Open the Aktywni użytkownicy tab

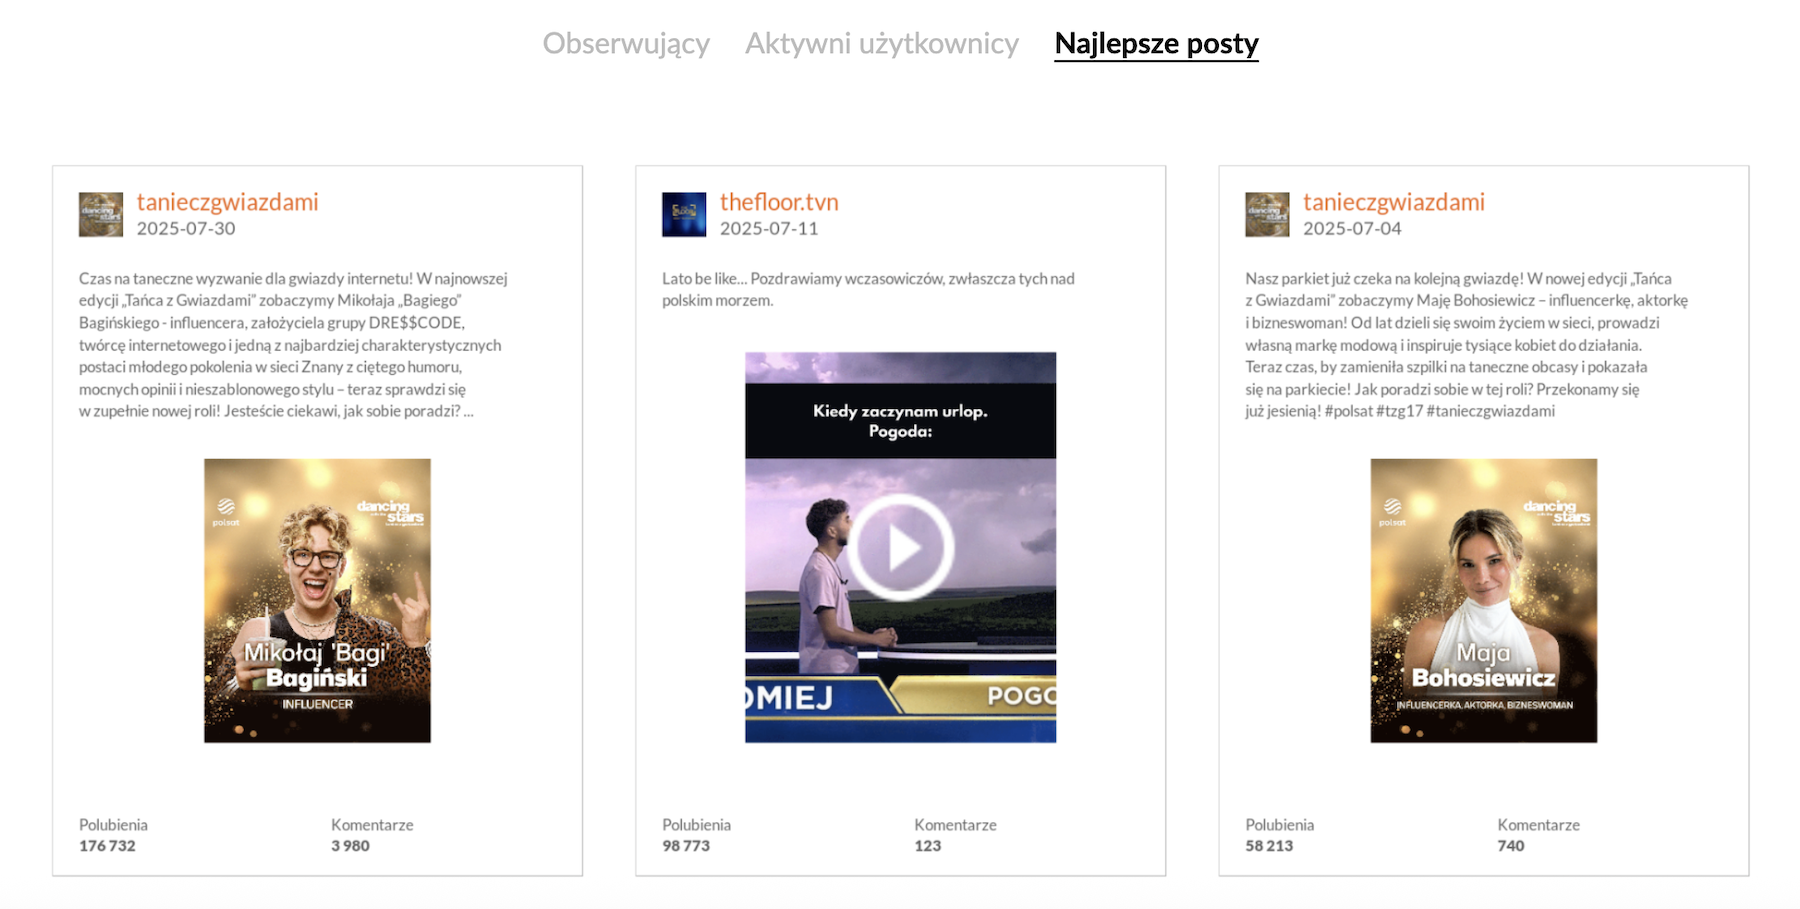881,44
